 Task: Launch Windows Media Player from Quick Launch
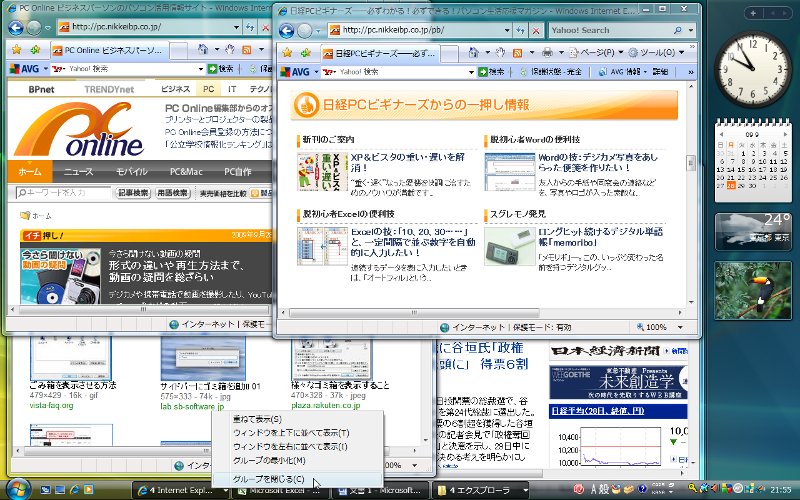[x=89, y=490]
